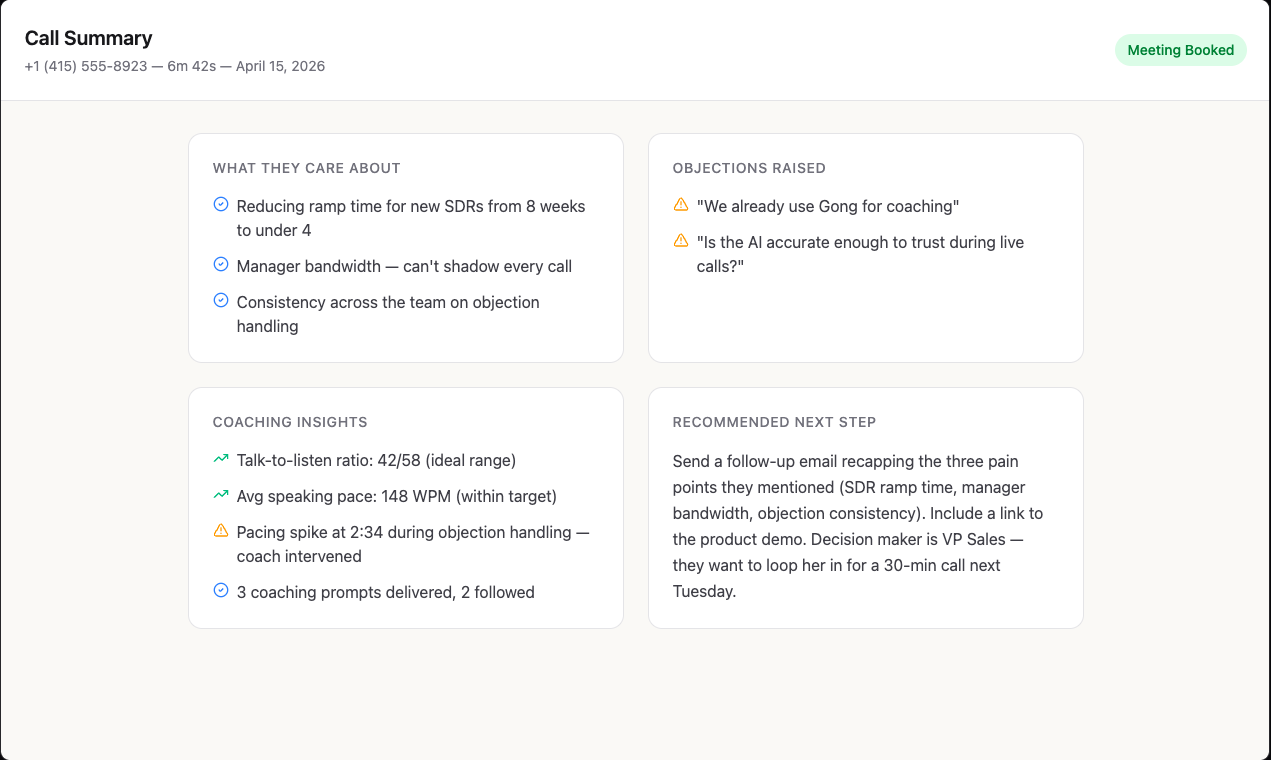
Task: Select the phone number +1 (415) 555-8923
Action: 86,66
